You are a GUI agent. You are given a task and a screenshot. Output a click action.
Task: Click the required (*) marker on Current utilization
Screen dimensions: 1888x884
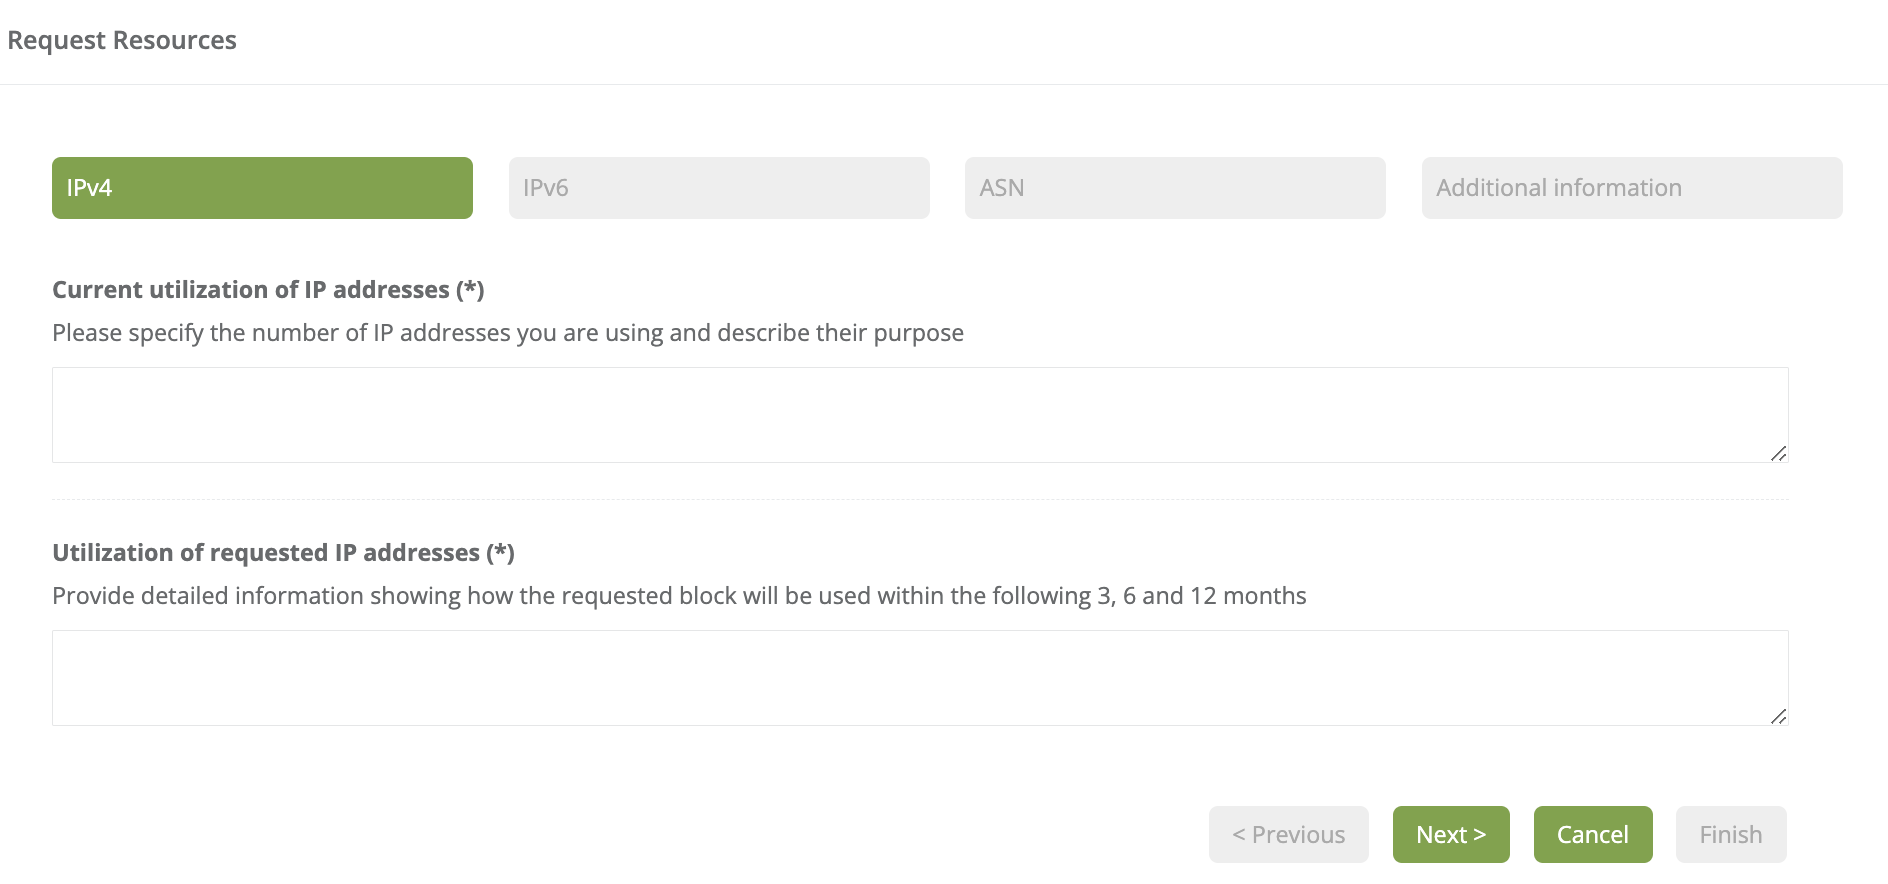(x=470, y=290)
